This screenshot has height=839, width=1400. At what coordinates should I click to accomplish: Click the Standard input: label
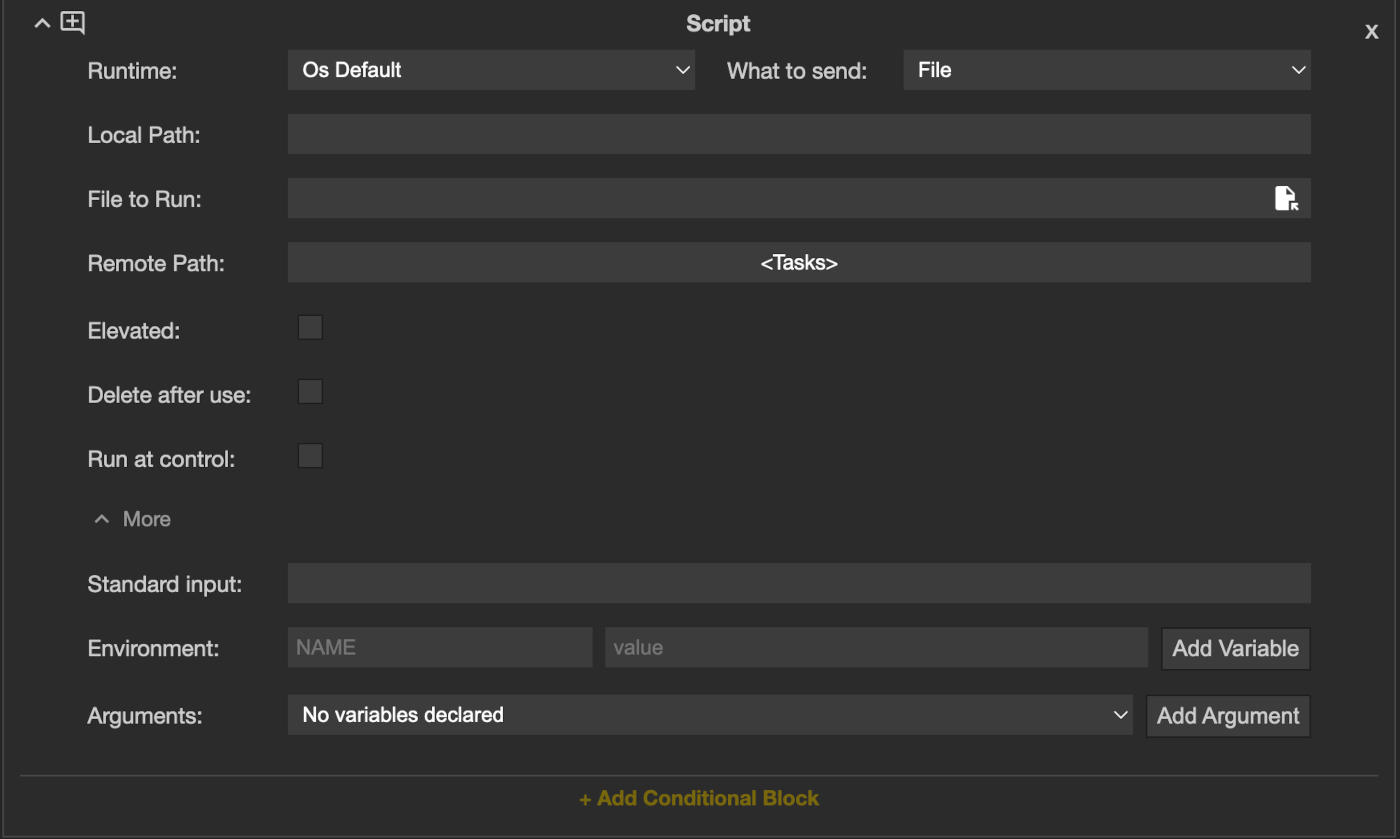click(x=165, y=584)
